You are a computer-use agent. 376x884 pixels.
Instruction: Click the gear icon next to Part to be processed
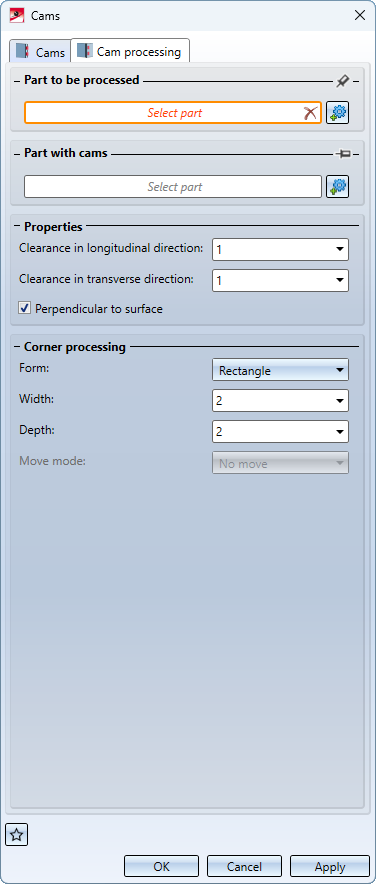(x=337, y=113)
